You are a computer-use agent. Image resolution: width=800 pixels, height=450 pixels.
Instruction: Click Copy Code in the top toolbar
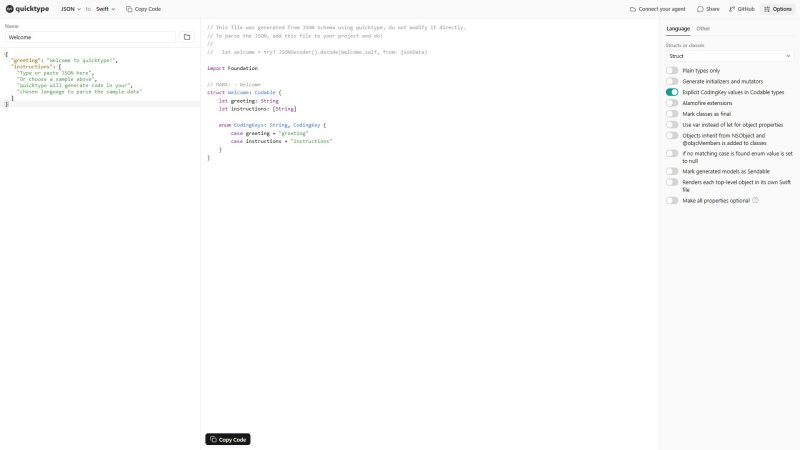[143, 9]
